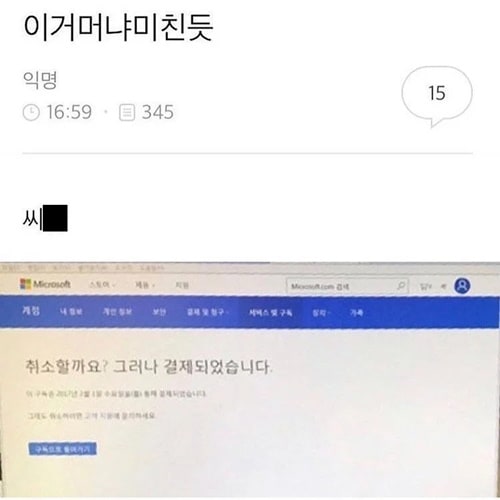Click the clock icon beside 16:59
500x500 pixels.
pos(31,112)
